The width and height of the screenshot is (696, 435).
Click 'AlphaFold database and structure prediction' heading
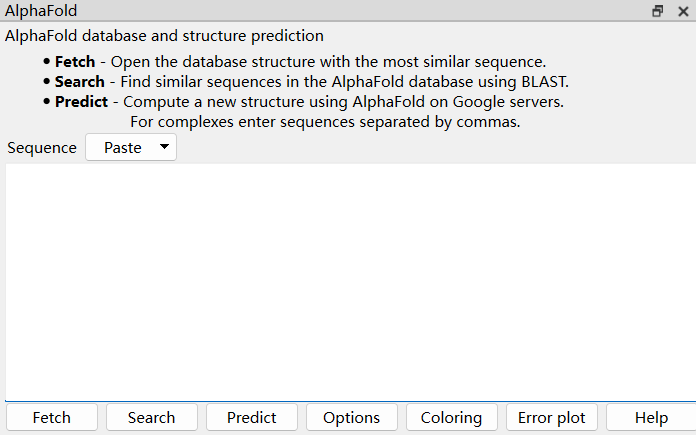[165, 36]
